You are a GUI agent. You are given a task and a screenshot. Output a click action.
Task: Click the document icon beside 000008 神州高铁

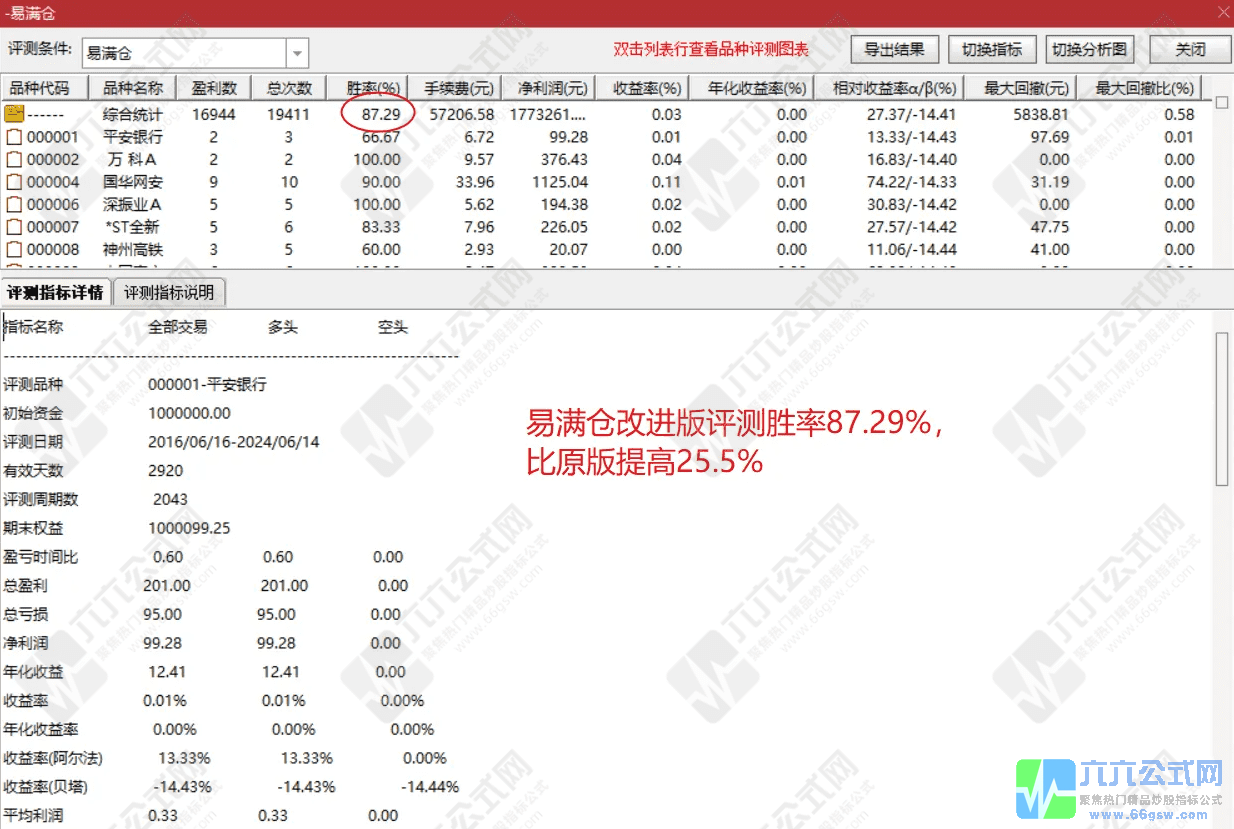tap(14, 250)
